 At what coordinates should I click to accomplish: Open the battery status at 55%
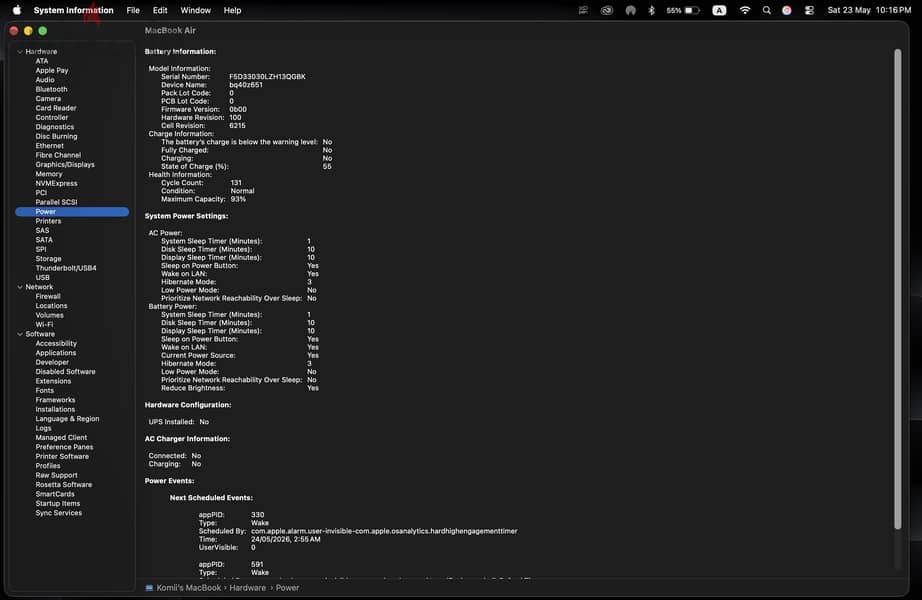point(683,10)
